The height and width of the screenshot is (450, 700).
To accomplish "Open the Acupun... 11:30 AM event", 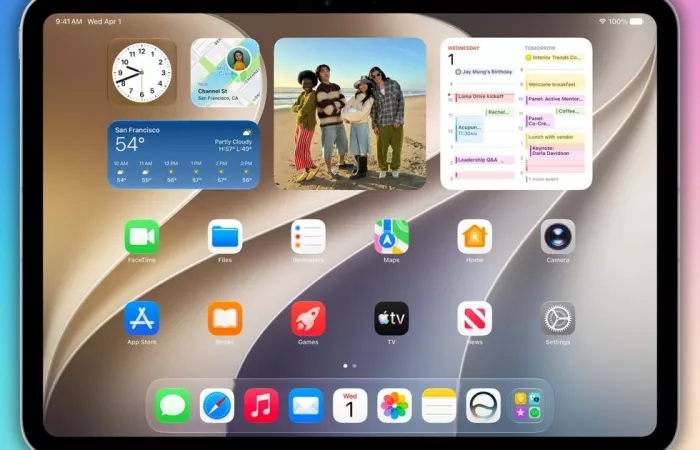I will 470,130.
